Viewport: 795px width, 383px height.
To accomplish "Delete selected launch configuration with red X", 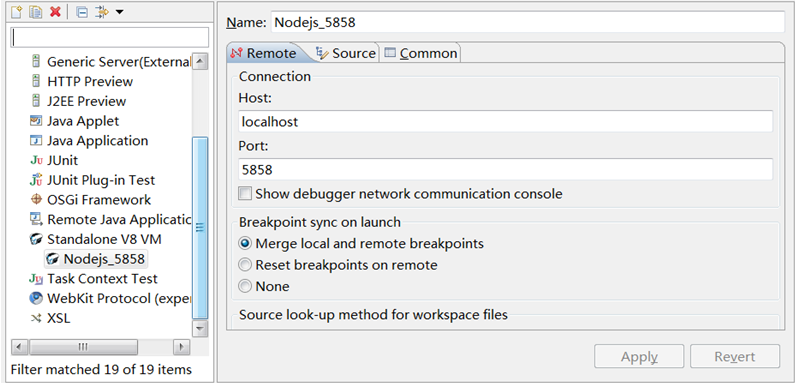I will [55, 12].
